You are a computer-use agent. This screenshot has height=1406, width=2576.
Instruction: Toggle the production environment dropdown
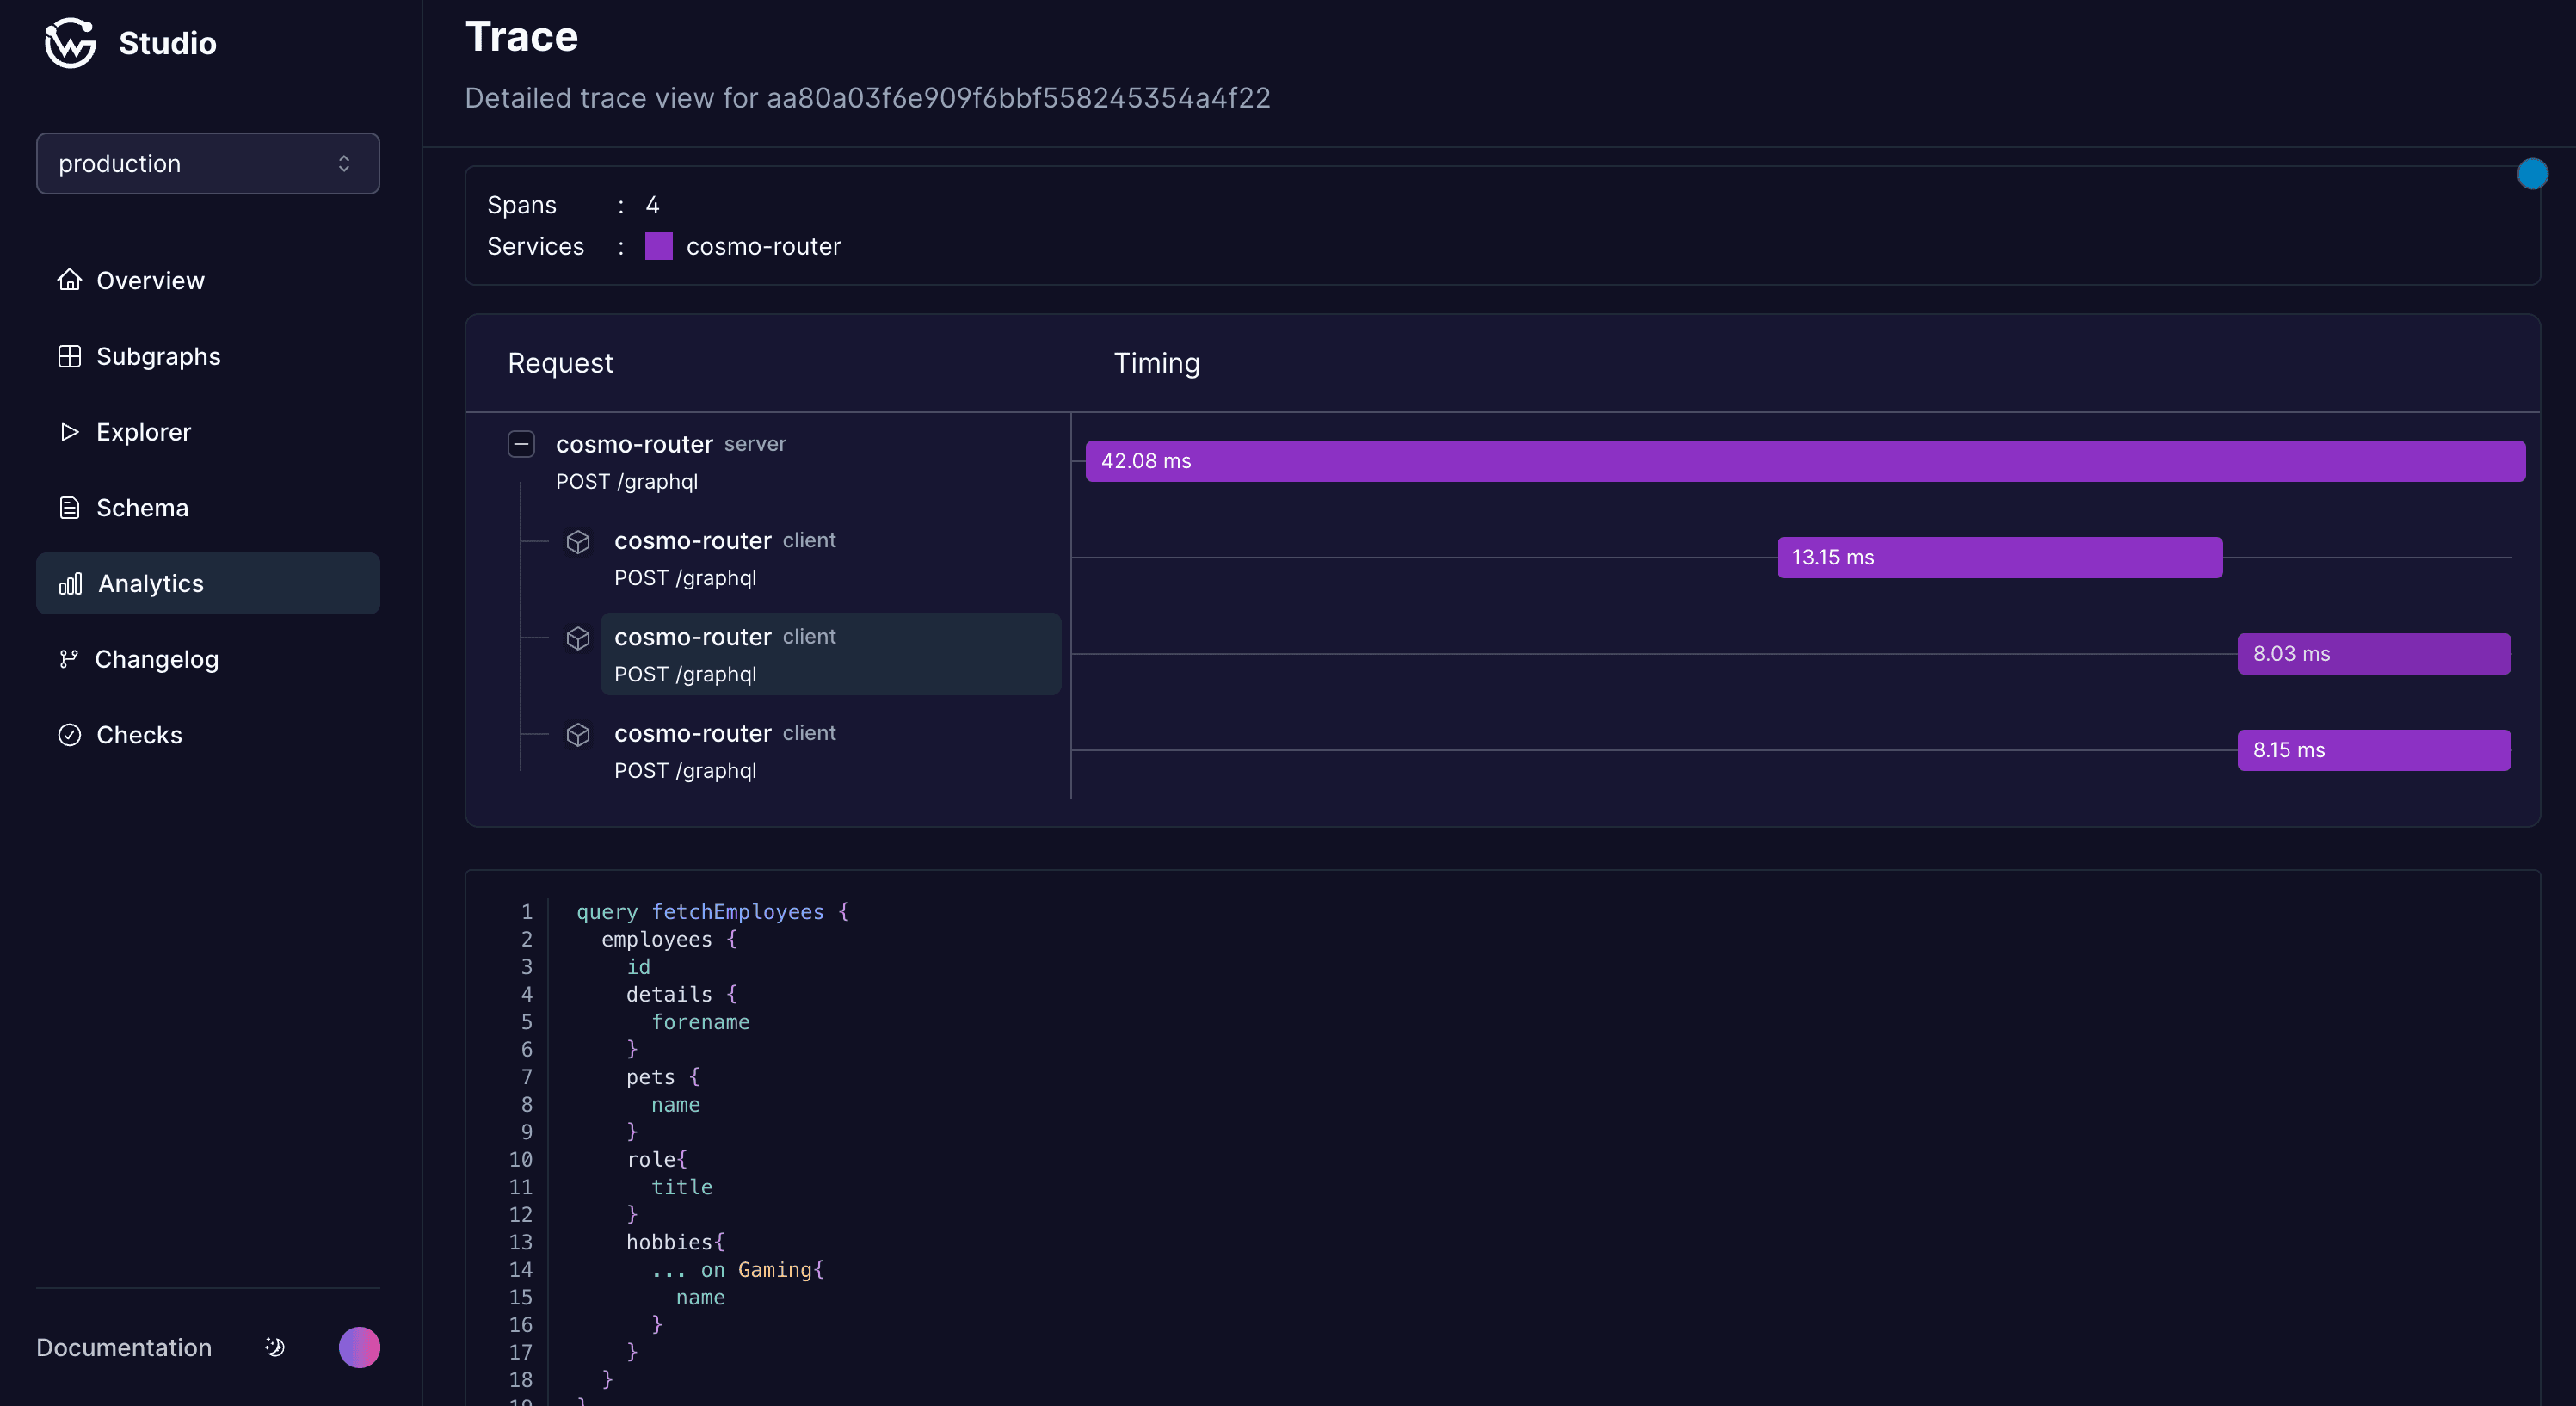pyautogui.click(x=207, y=163)
